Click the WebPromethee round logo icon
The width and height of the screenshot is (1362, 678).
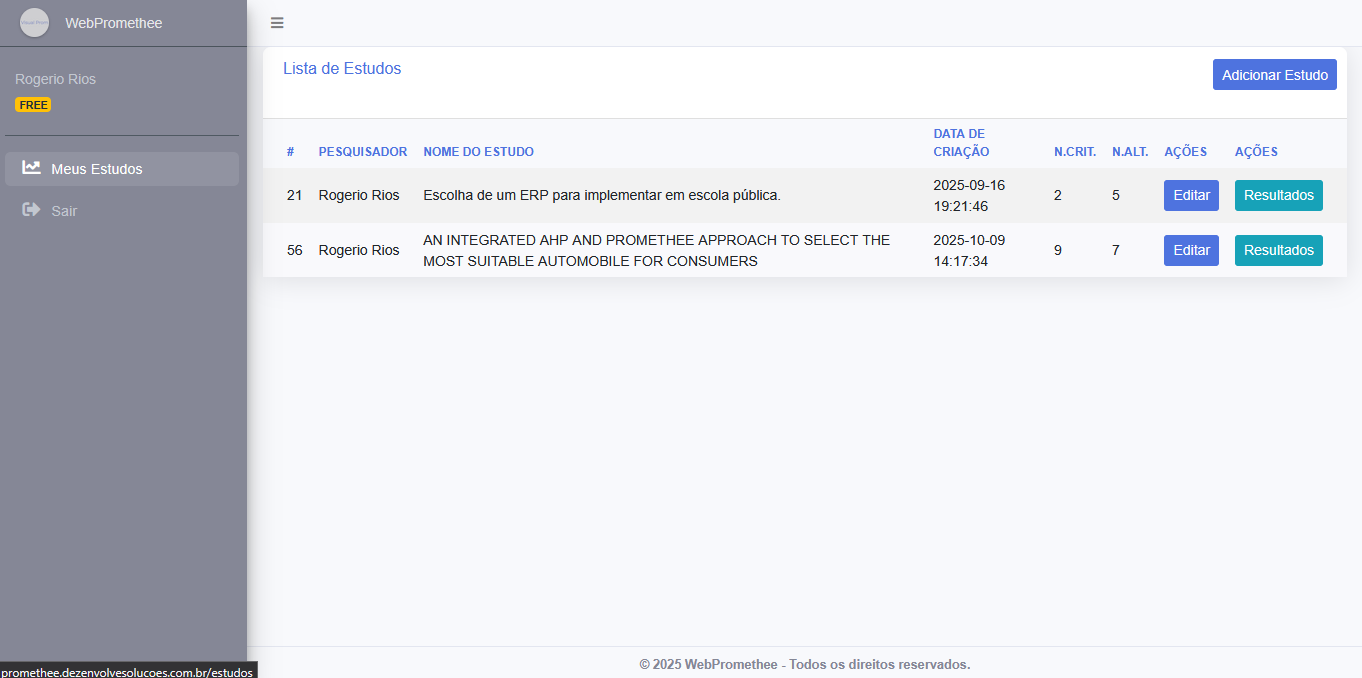34,23
